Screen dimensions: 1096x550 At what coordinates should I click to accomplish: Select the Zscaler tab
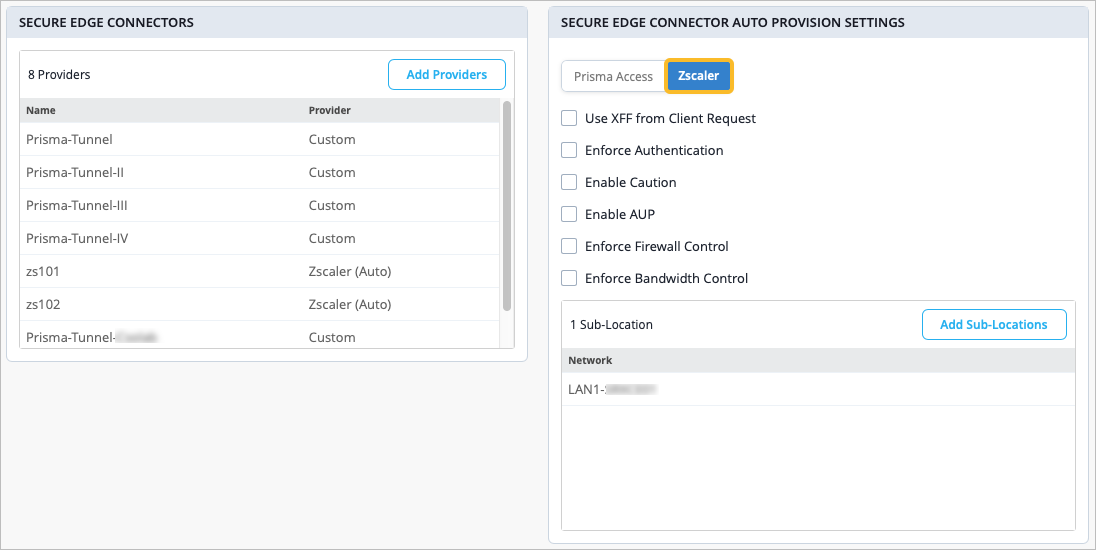(698, 75)
